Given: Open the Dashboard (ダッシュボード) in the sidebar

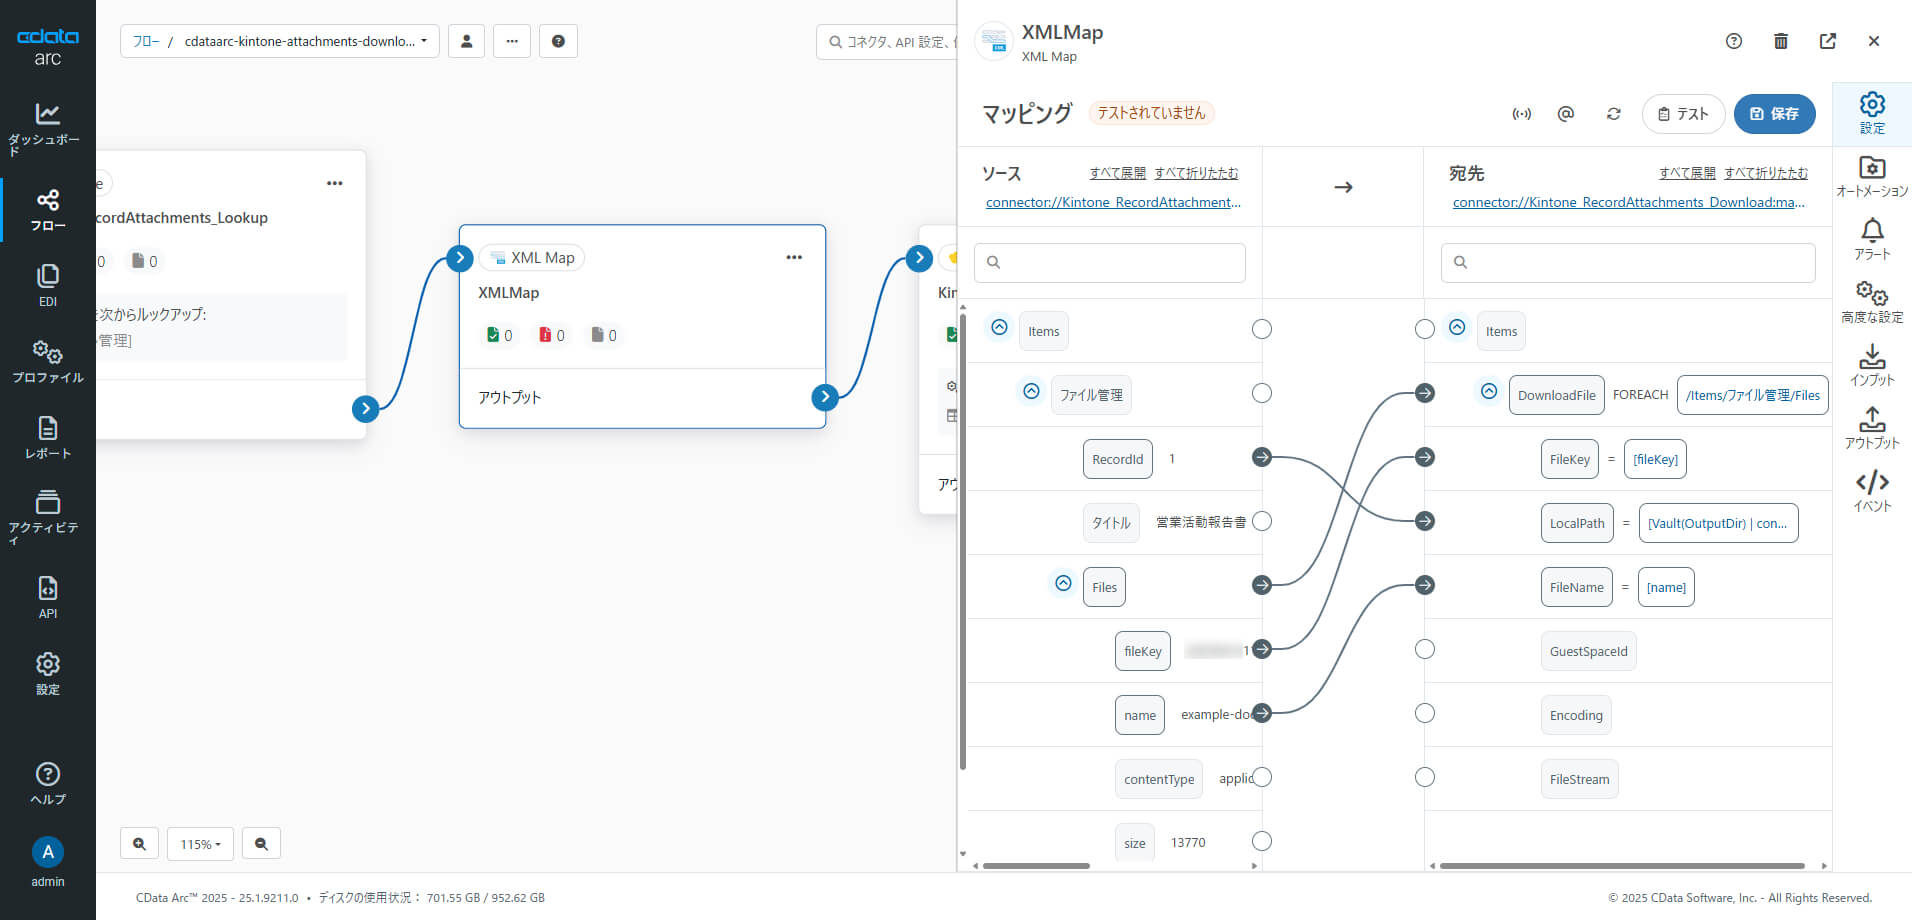Looking at the screenshot, I should (47, 128).
